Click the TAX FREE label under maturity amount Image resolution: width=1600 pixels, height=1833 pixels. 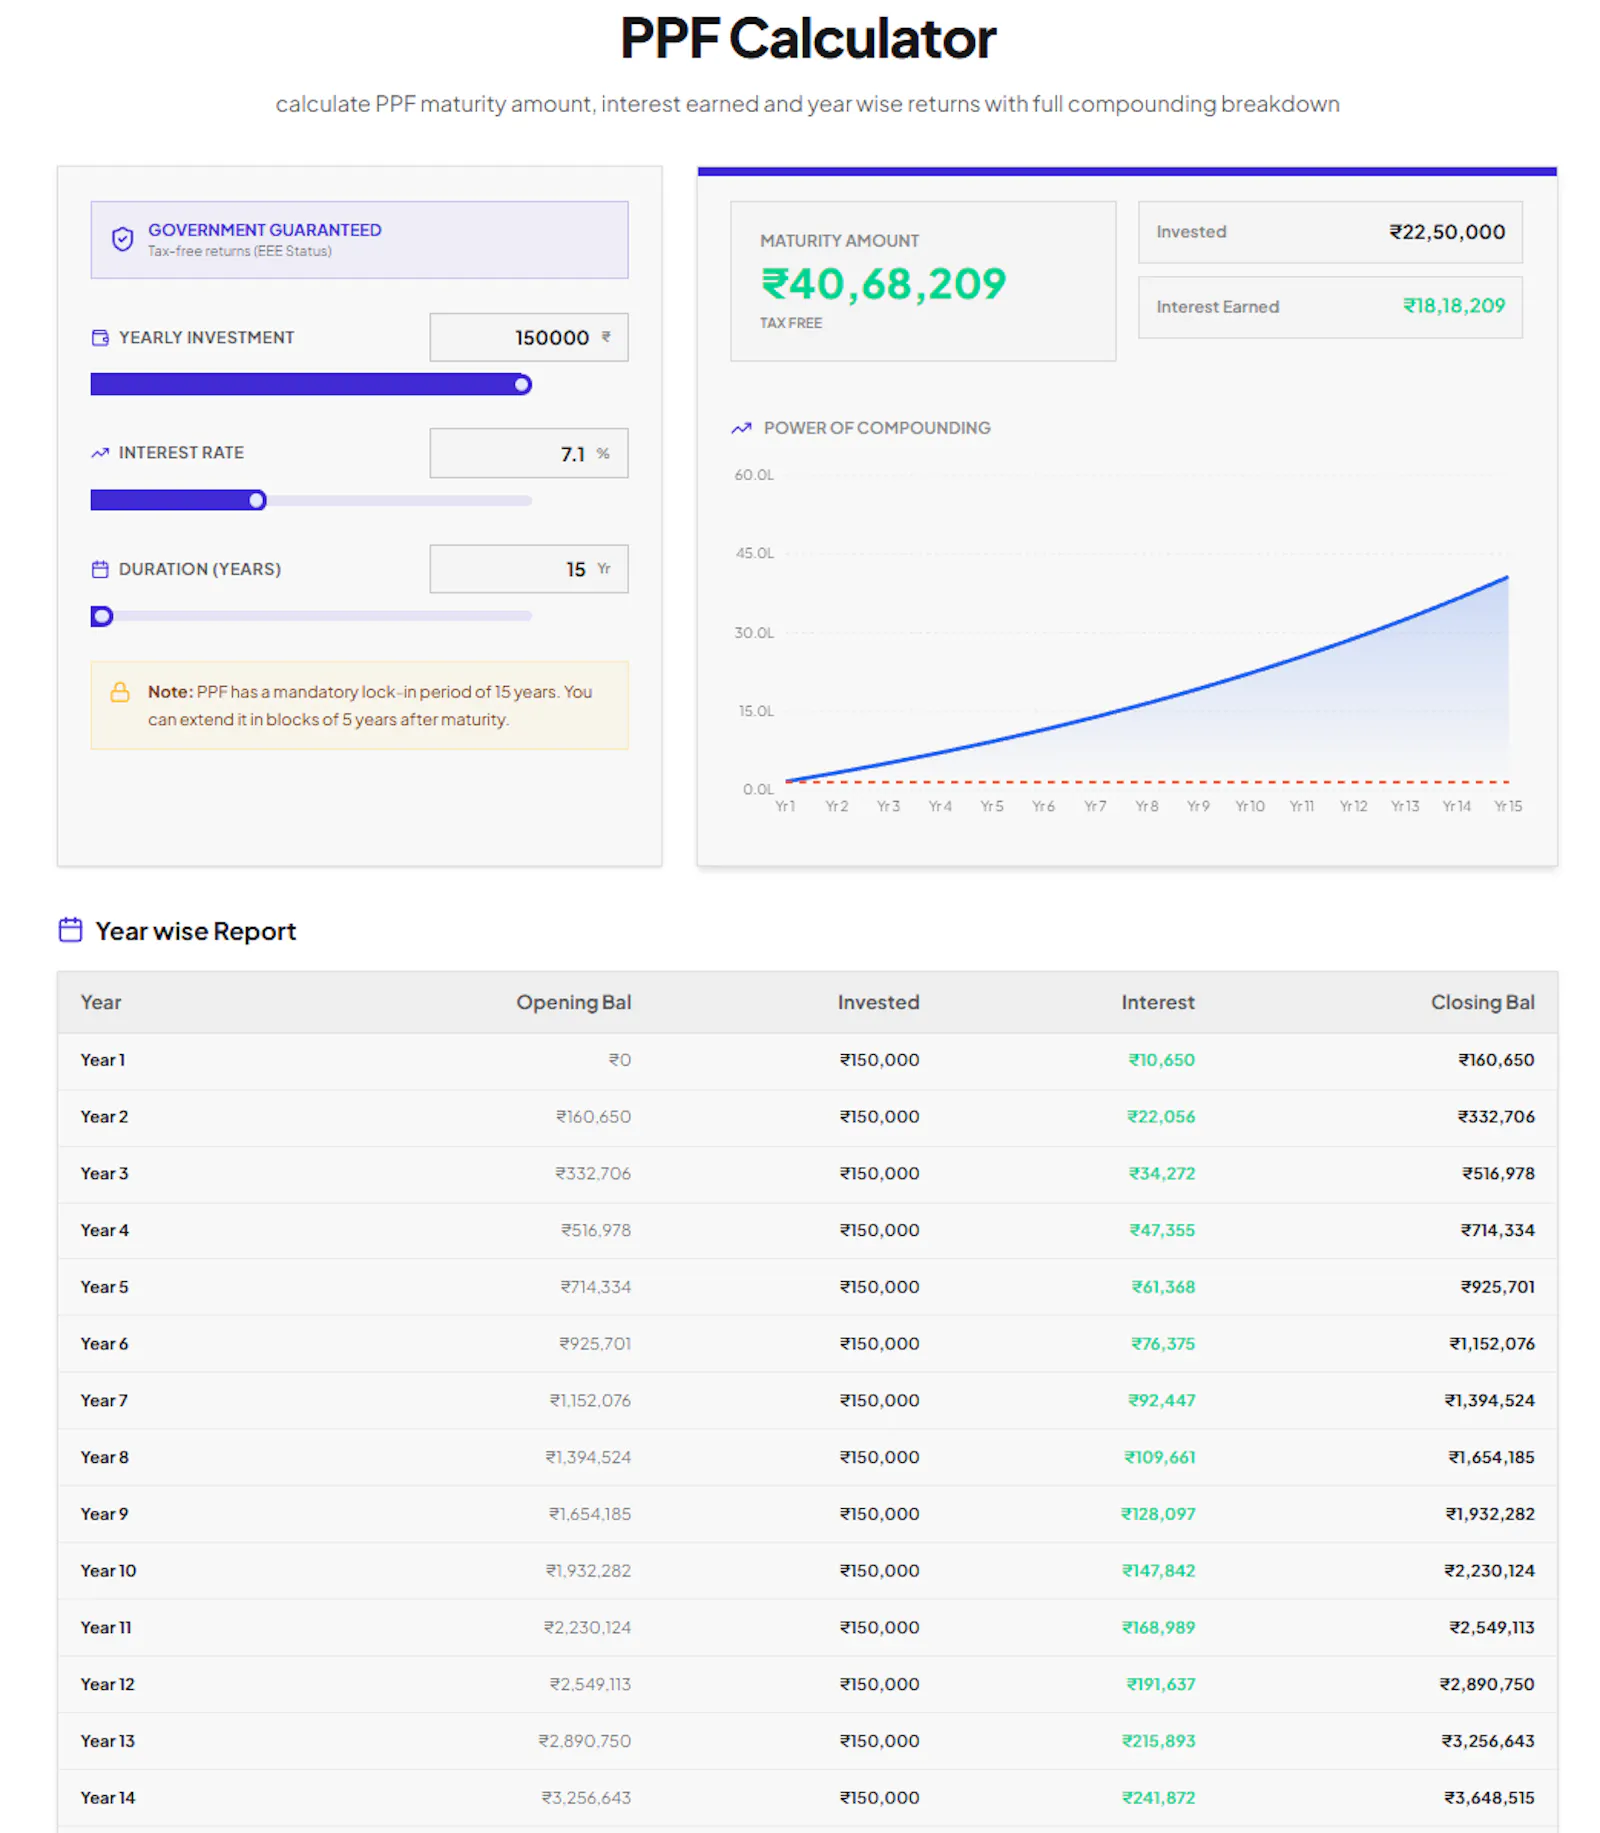pyautogui.click(x=791, y=323)
